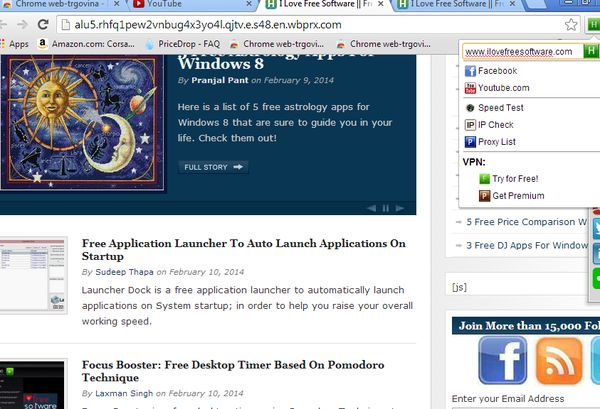Screen dimensions: 600x409
Task: Click the Youtube.com icon in the proxy popup
Action: click(x=470, y=88)
